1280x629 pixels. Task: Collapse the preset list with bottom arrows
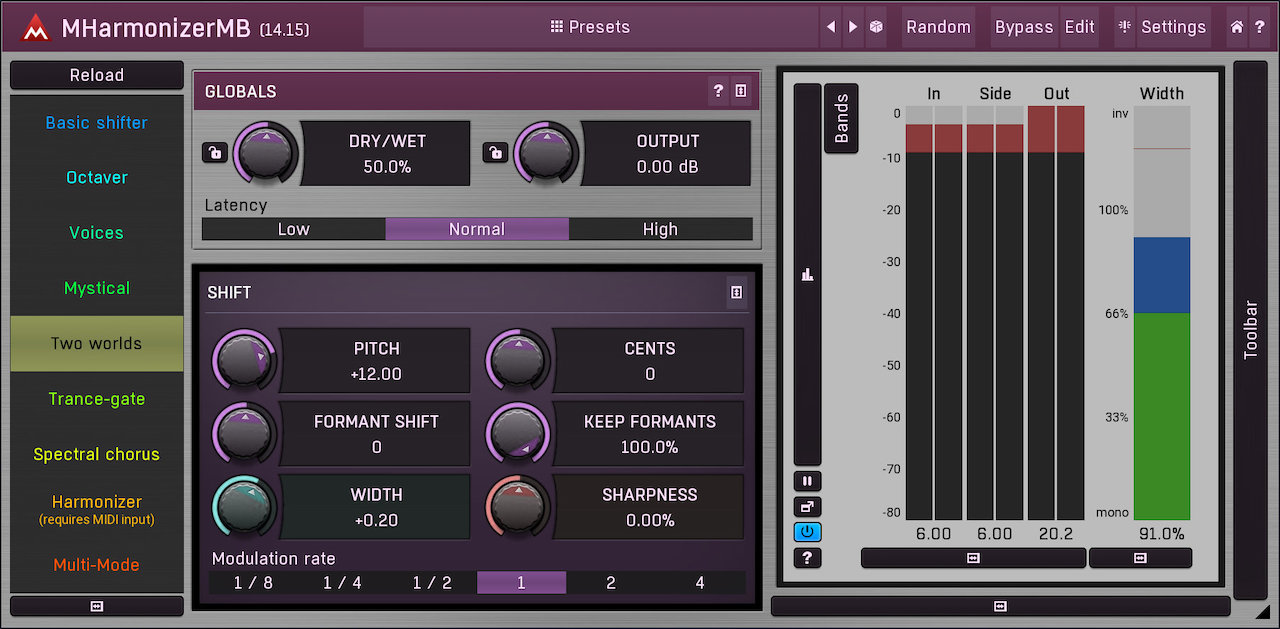click(x=97, y=606)
